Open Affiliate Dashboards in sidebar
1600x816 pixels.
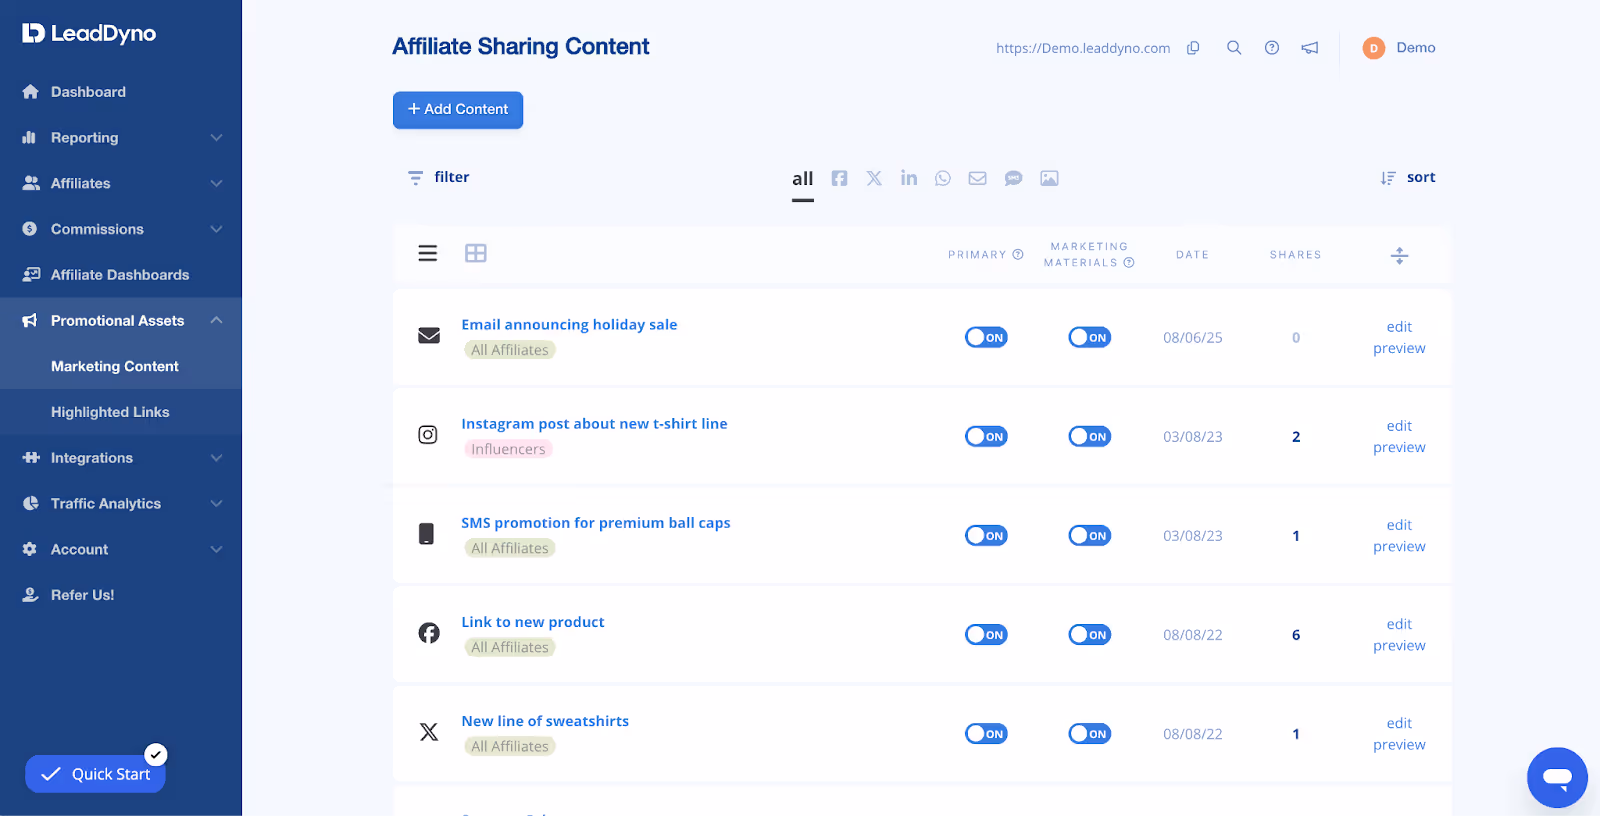[120, 275]
